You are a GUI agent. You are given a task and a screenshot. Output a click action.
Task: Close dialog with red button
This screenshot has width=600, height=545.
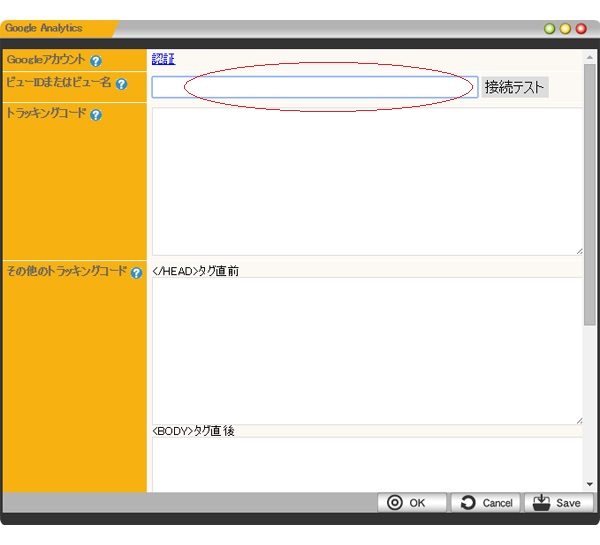581,29
